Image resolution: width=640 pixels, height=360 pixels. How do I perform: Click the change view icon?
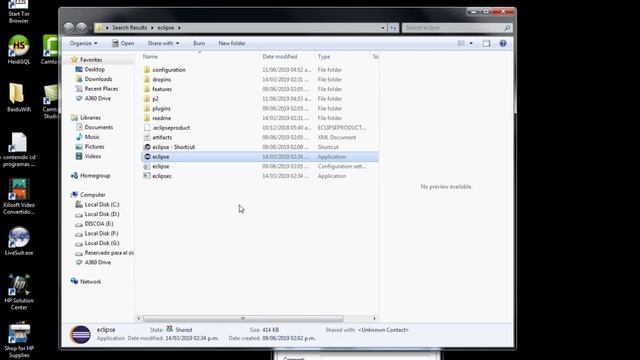[461, 43]
